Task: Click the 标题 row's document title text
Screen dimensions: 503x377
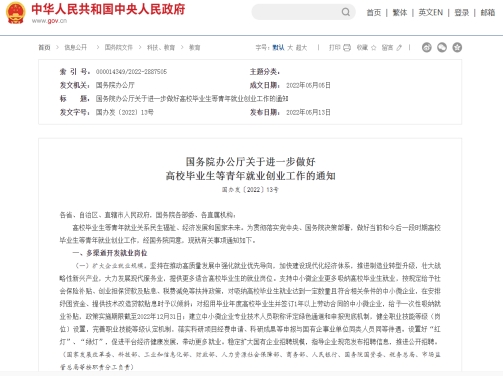Action: coord(192,99)
